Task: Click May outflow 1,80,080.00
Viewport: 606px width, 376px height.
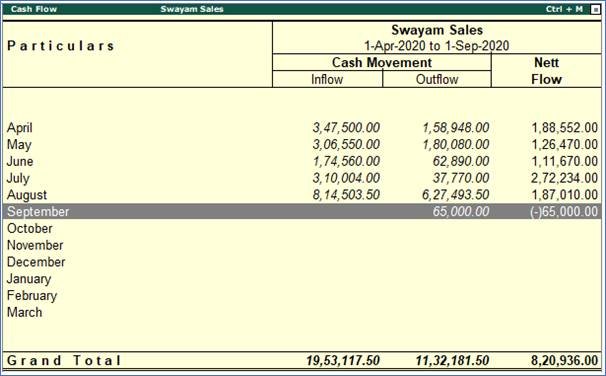Action: [456, 145]
